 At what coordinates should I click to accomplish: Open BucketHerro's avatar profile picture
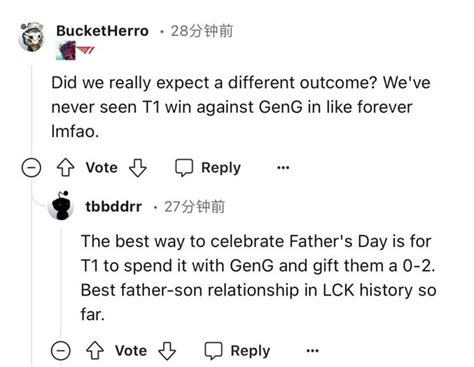32,37
